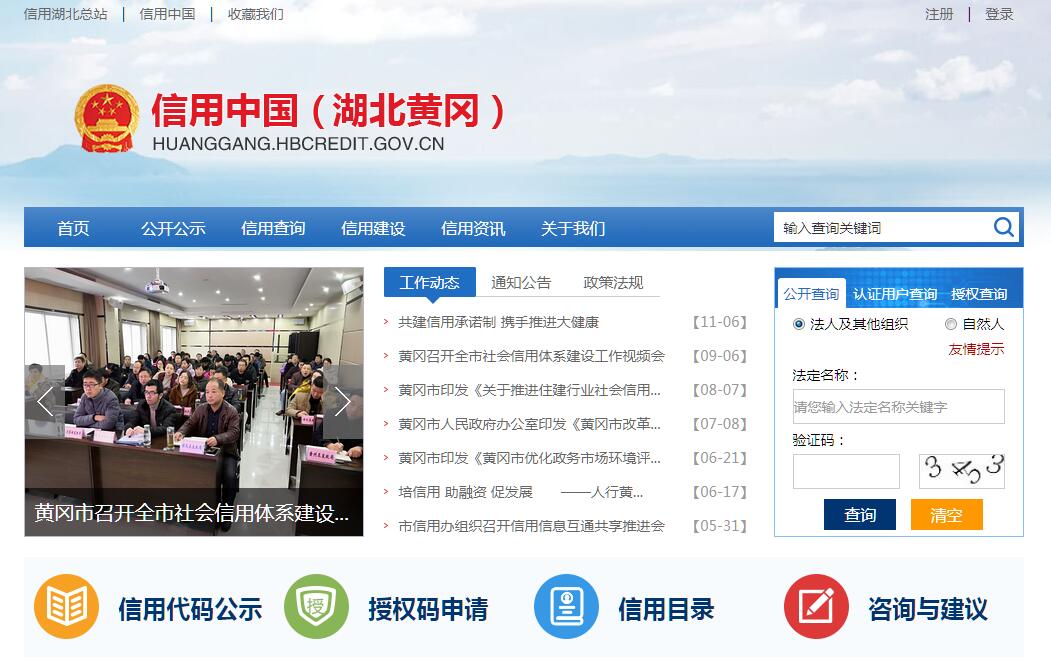Click the blue 信用目录 icon
Image resolution: width=1051 pixels, height=658 pixels.
(566, 606)
